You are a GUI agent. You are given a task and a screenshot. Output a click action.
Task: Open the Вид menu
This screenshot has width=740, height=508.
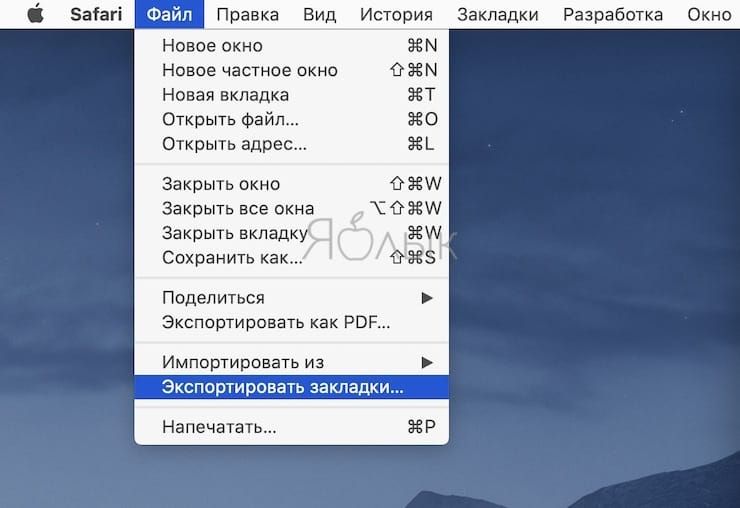pyautogui.click(x=320, y=15)
